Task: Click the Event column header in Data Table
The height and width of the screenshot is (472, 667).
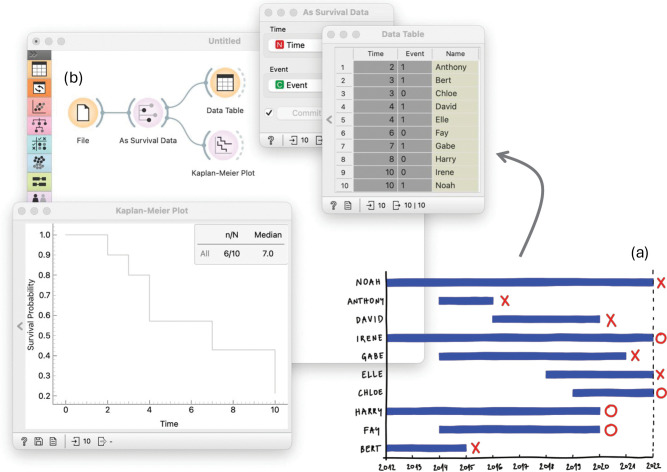Action: tap(415, 54)
